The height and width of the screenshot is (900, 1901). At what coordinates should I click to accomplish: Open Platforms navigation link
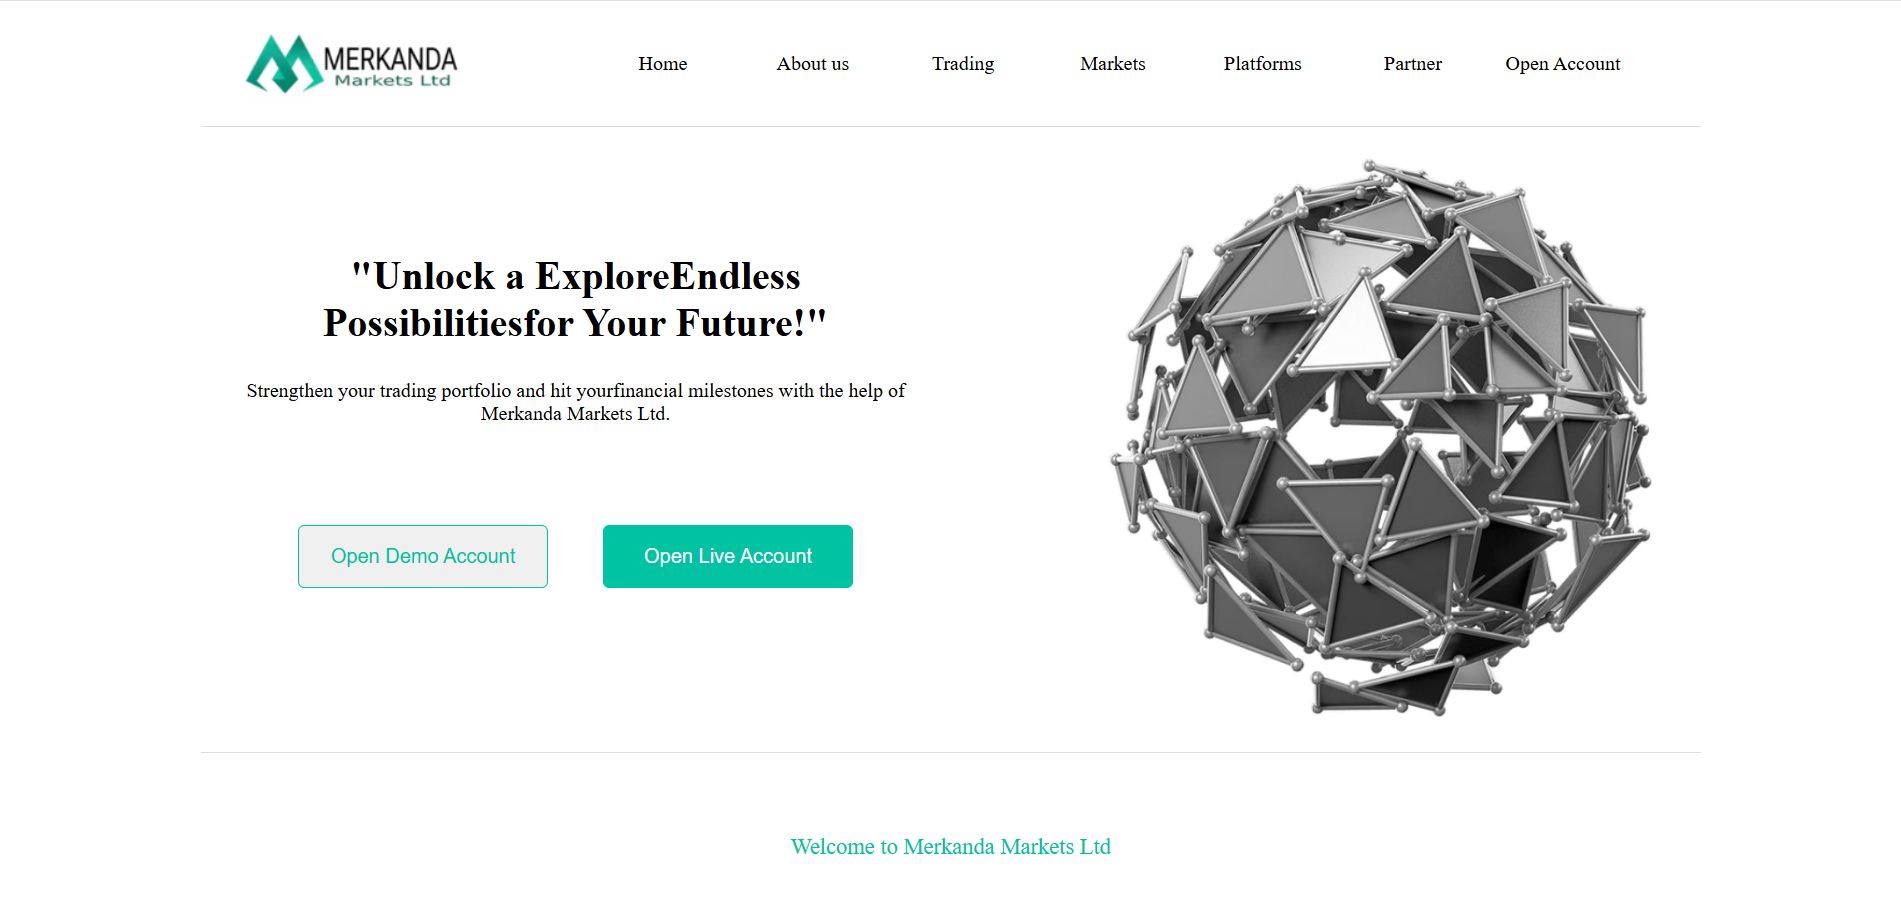point(1262,64)
